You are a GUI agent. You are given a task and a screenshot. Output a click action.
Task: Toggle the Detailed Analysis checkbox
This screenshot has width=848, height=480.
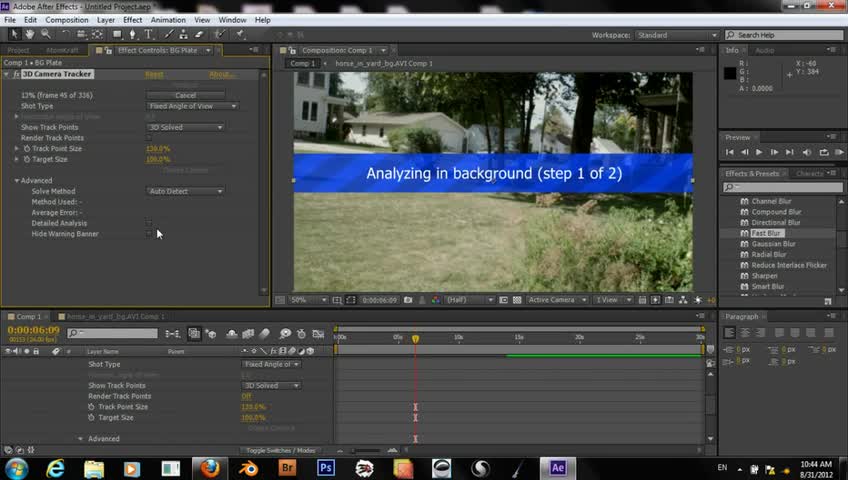(x=149, y=223)
